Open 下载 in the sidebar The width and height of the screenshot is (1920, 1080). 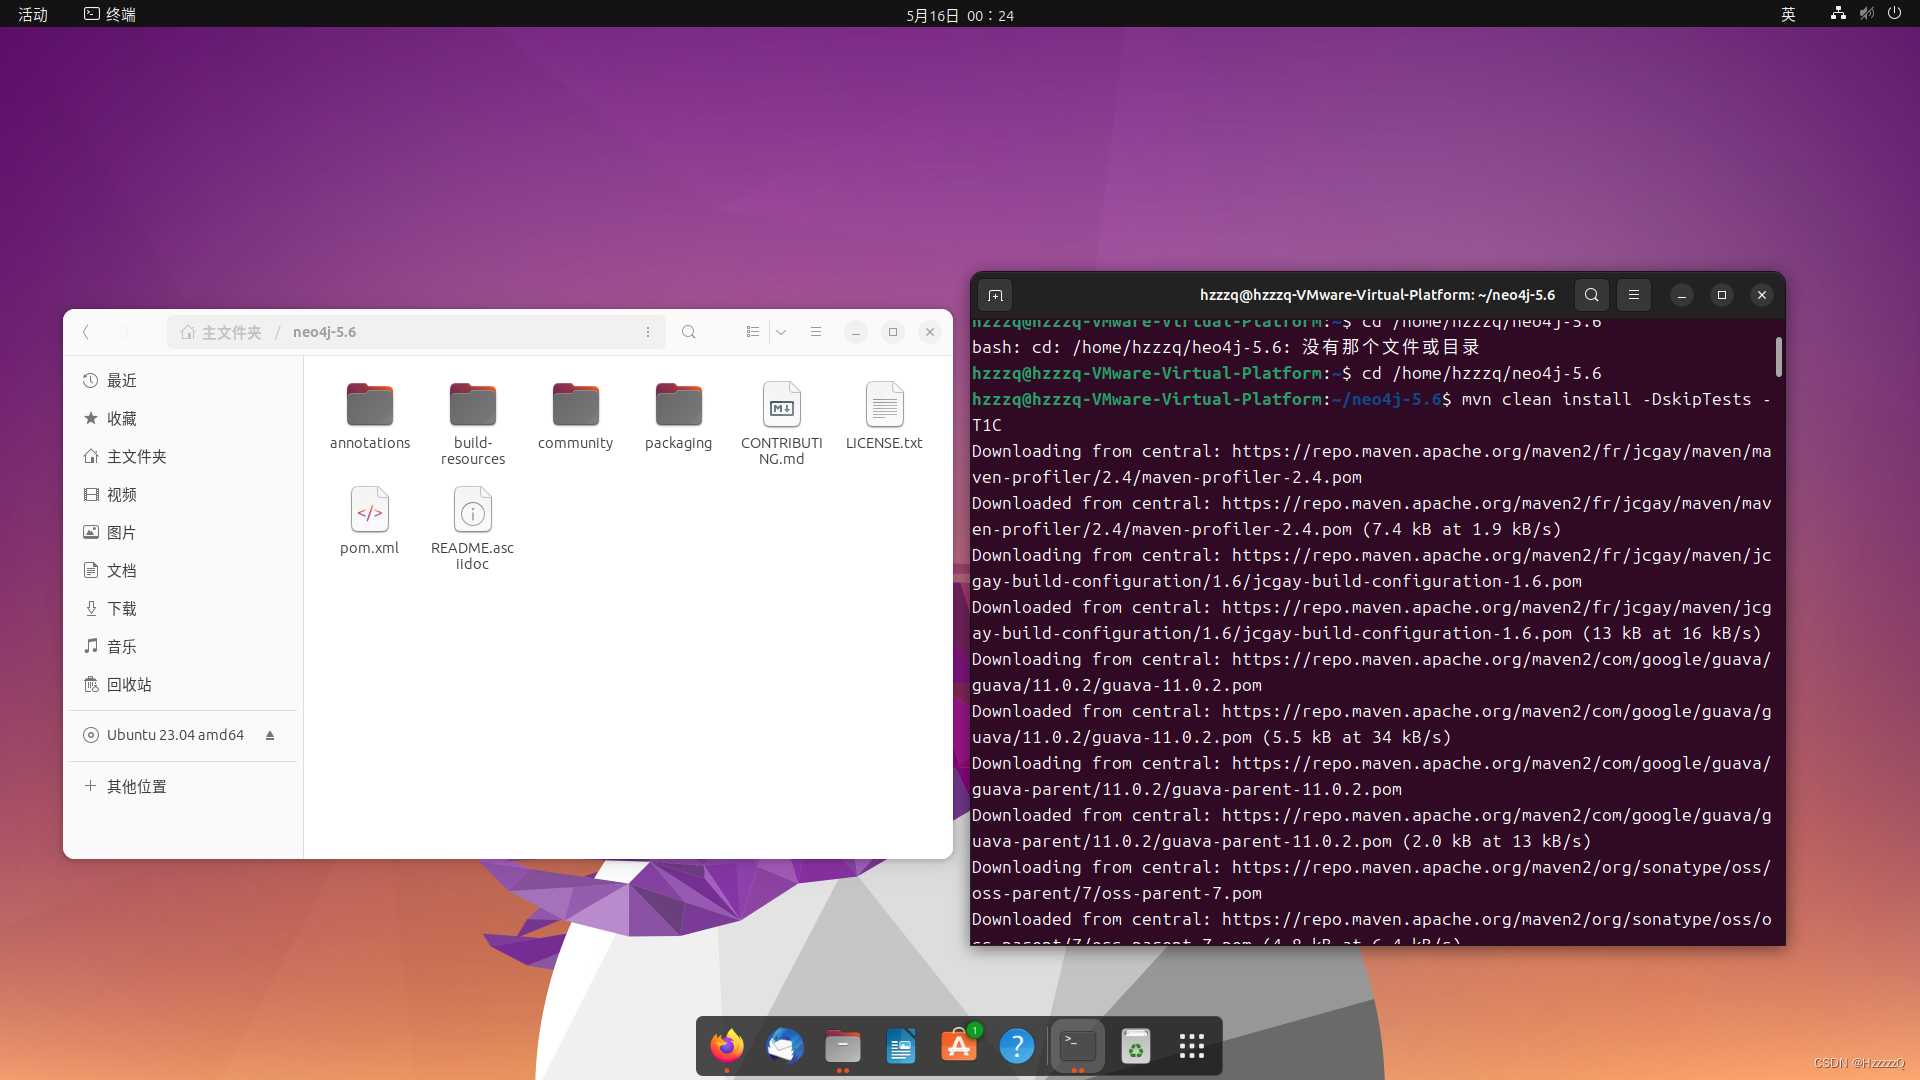click(183, 609)
